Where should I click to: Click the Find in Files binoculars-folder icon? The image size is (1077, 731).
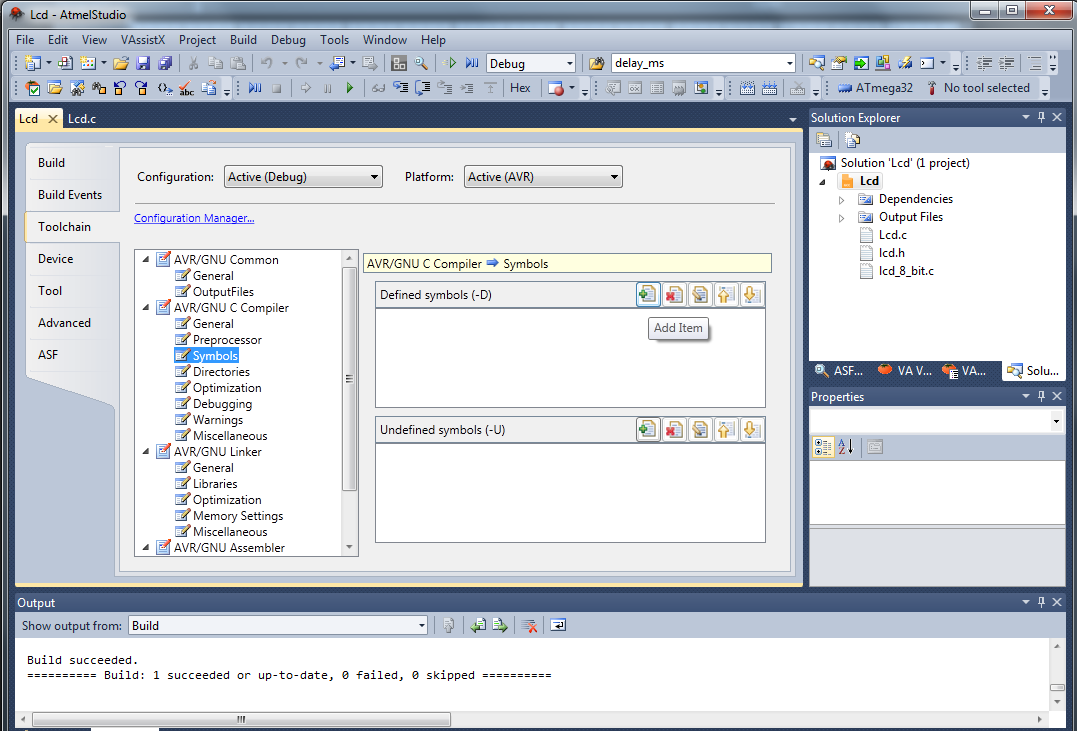(x=596, y=63)
